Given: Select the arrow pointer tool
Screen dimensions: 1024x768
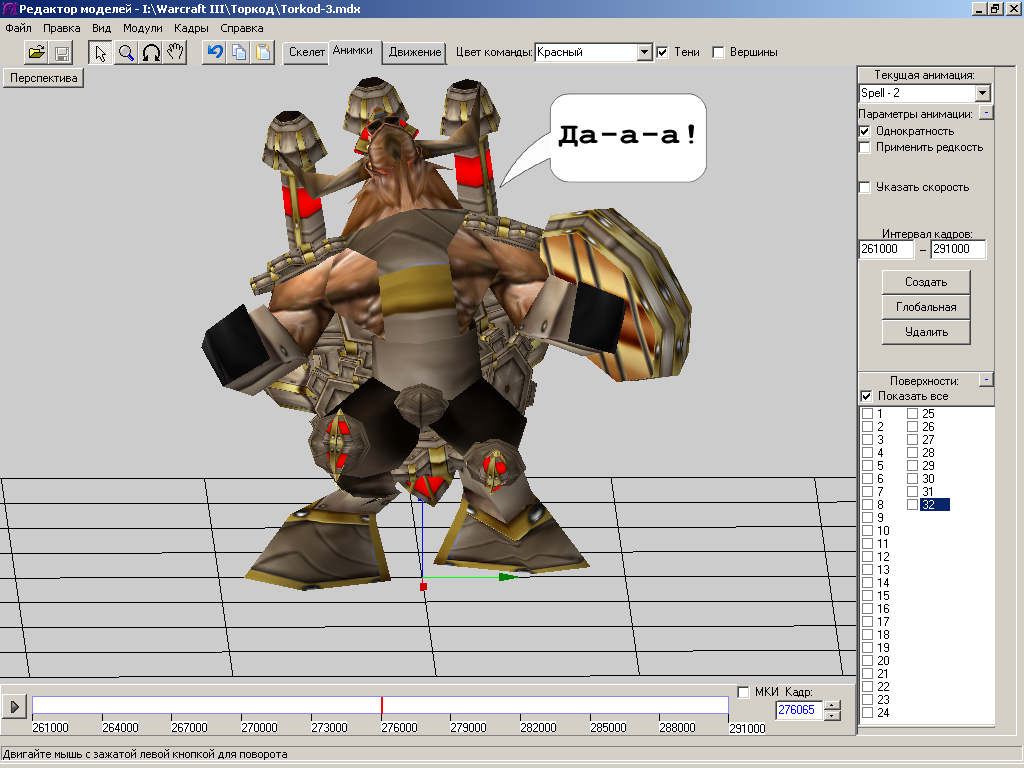Looking at the screenshot, I should pos(101,52).
